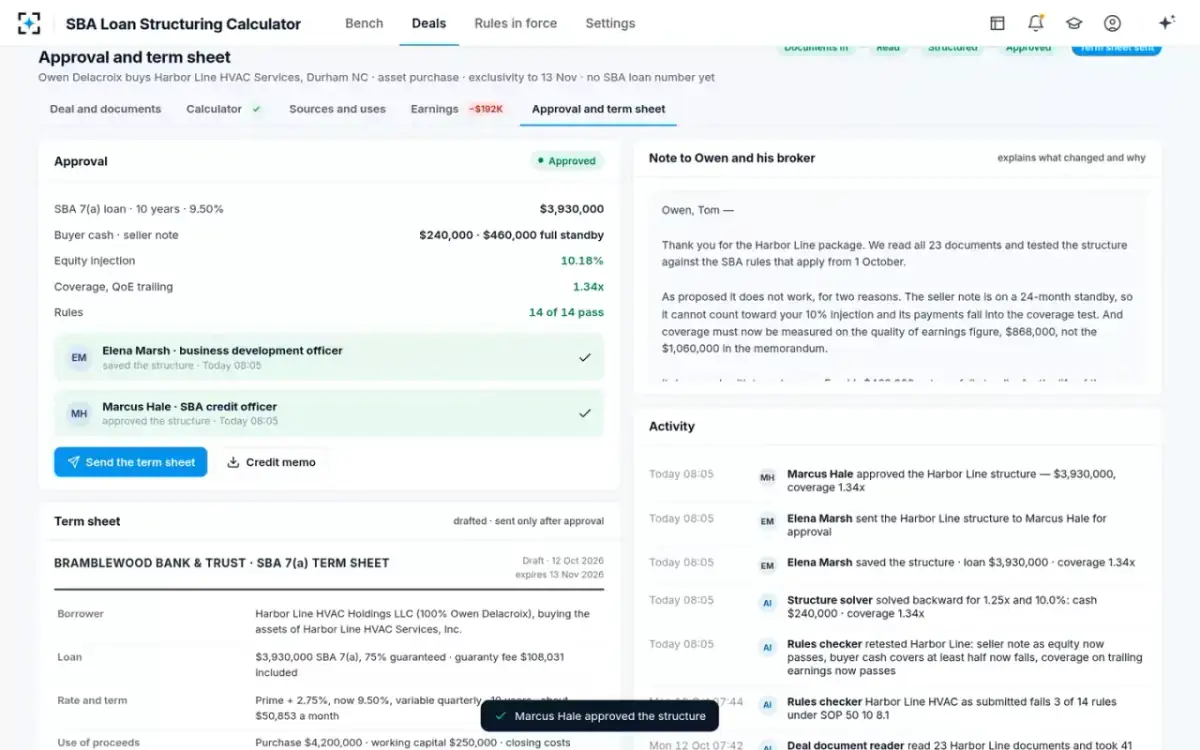Click AI avatar on 'retested Harbor Line' entry

[x=767, y=647]
